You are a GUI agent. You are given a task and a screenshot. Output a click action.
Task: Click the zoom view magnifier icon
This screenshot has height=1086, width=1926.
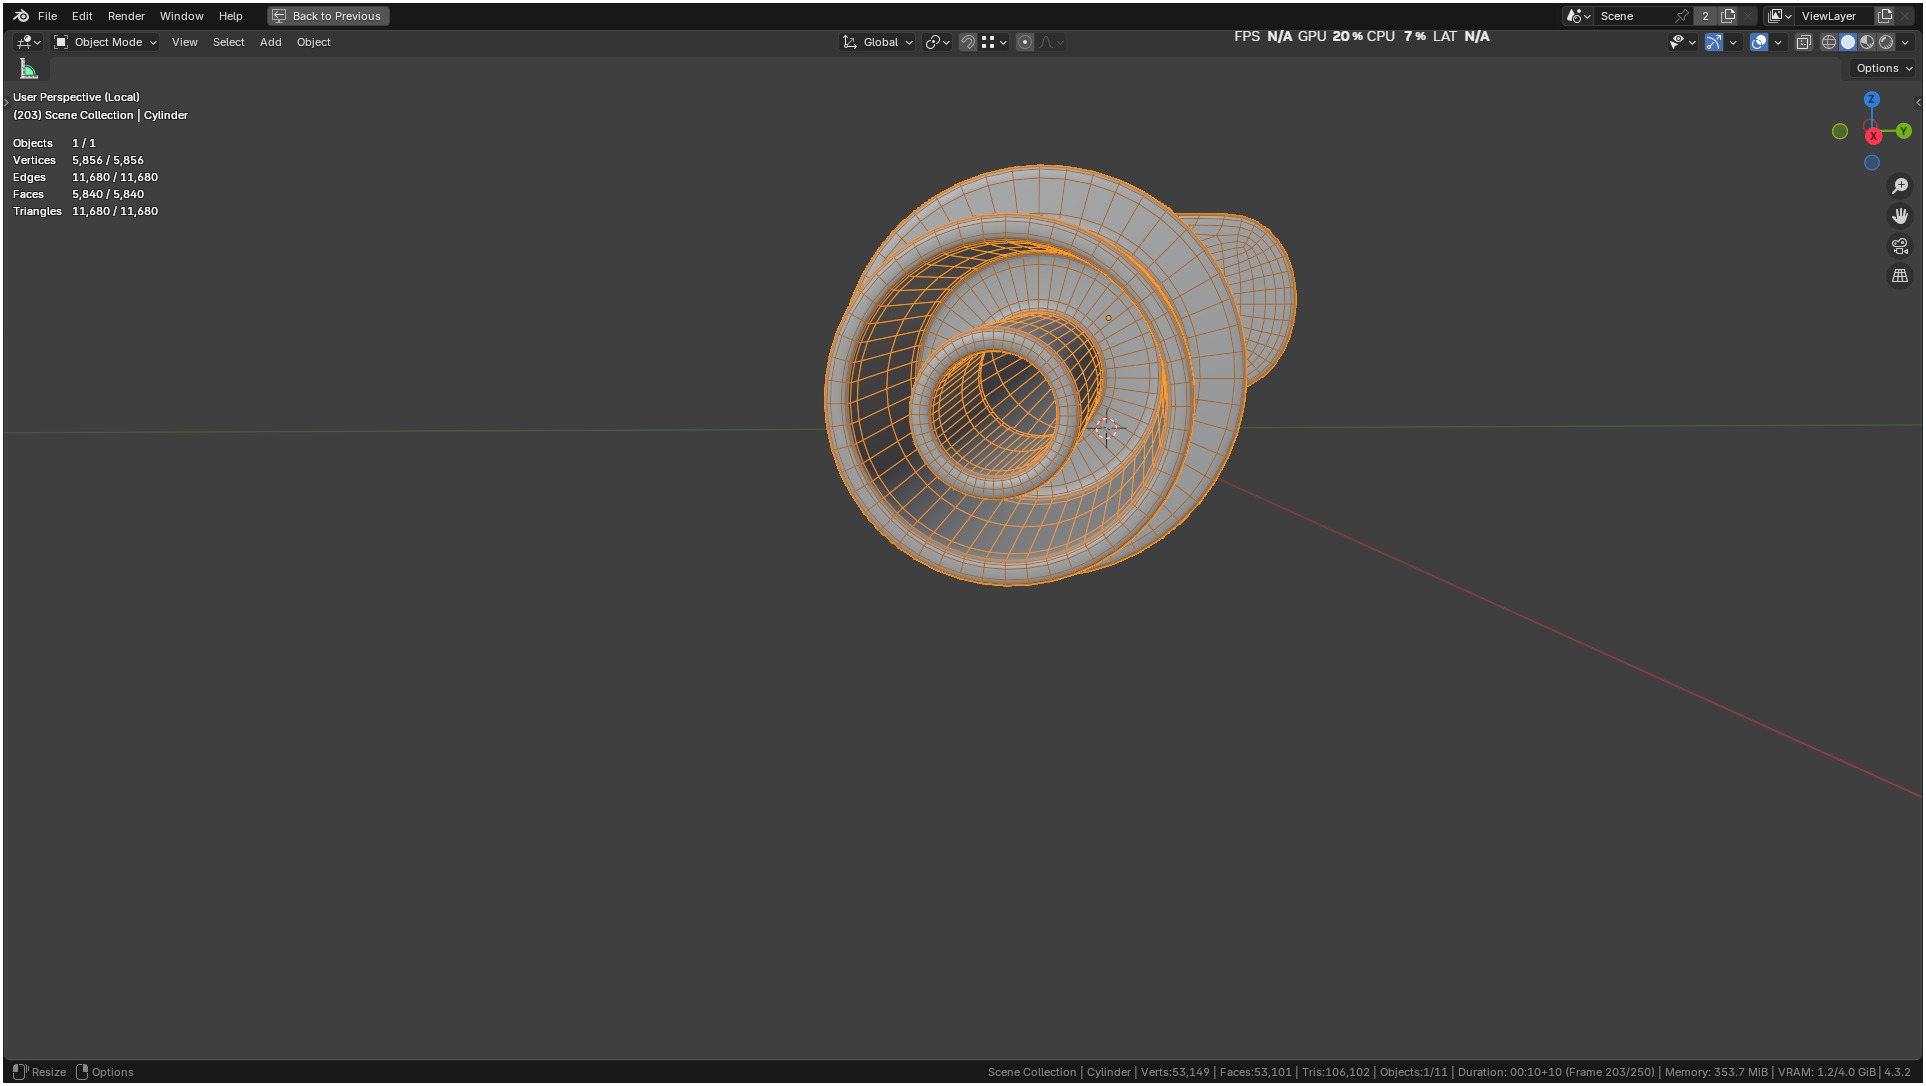1900,186
